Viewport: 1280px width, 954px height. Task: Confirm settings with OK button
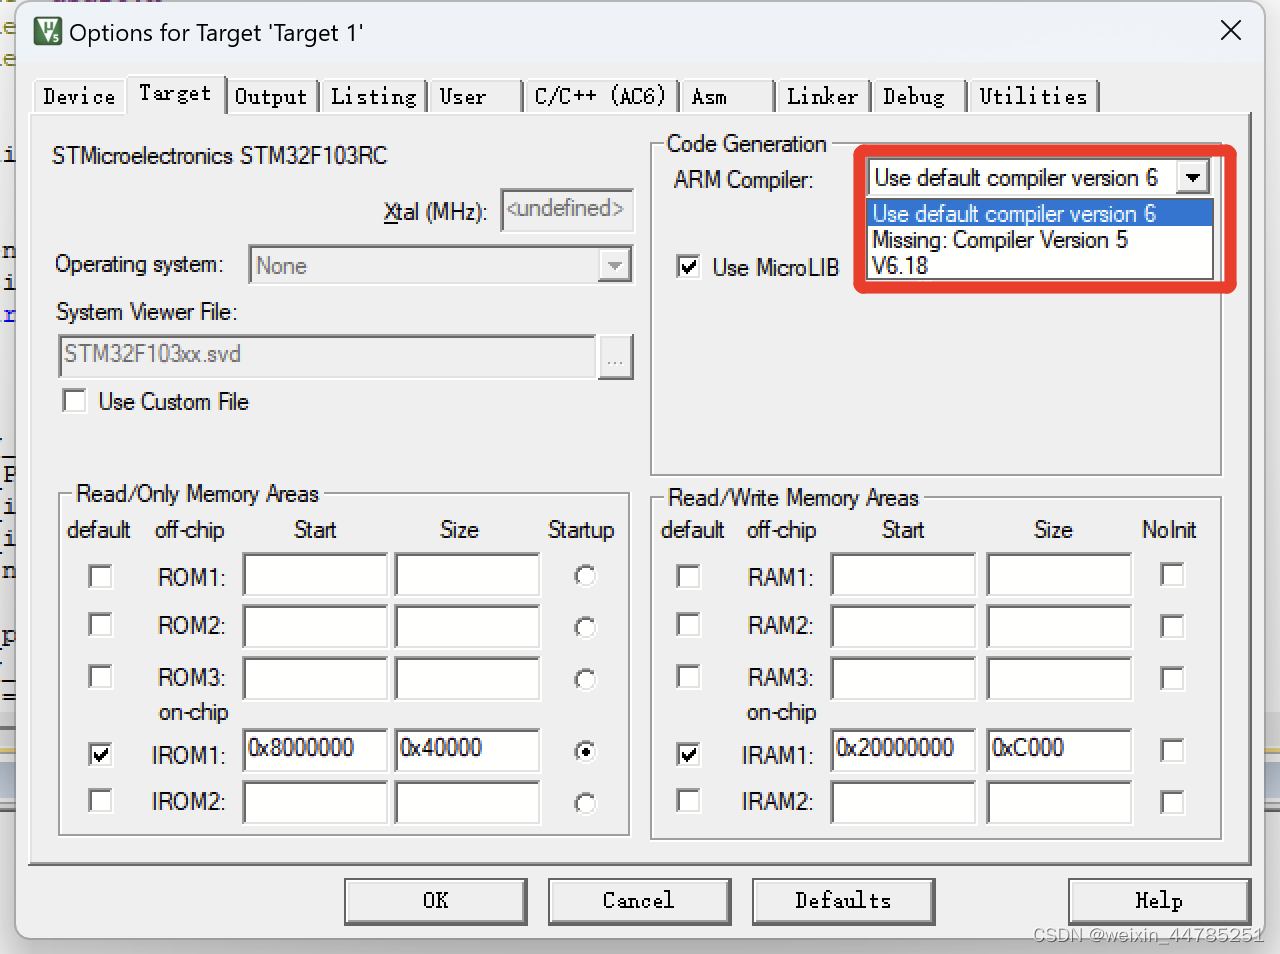pyautogui.click(x=436, y=901)
